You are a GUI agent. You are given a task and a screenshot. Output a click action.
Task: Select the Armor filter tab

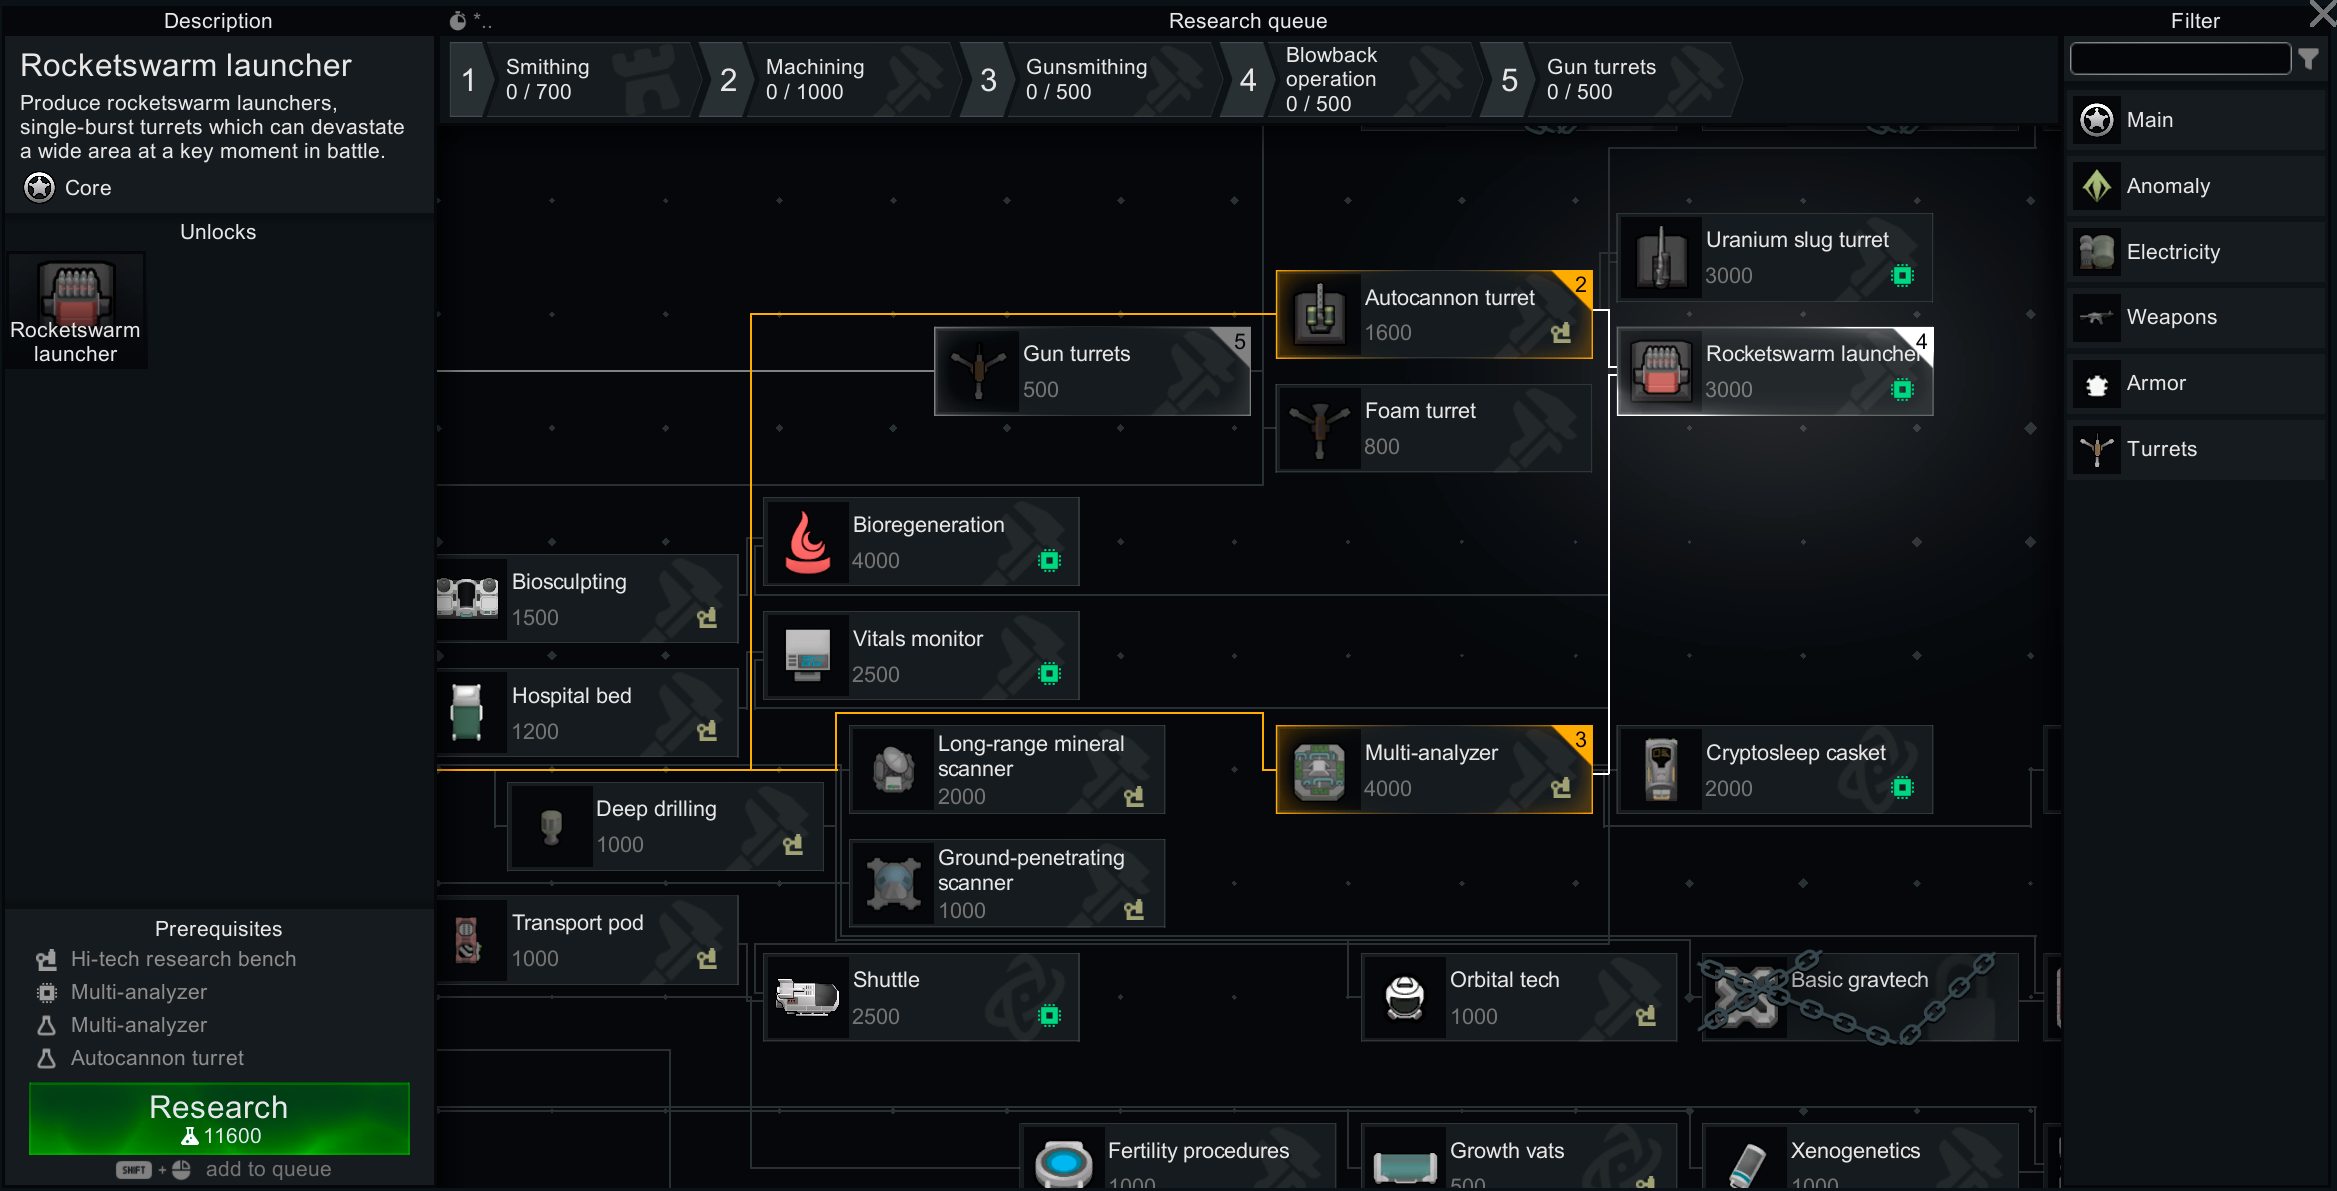point(2196,383)
